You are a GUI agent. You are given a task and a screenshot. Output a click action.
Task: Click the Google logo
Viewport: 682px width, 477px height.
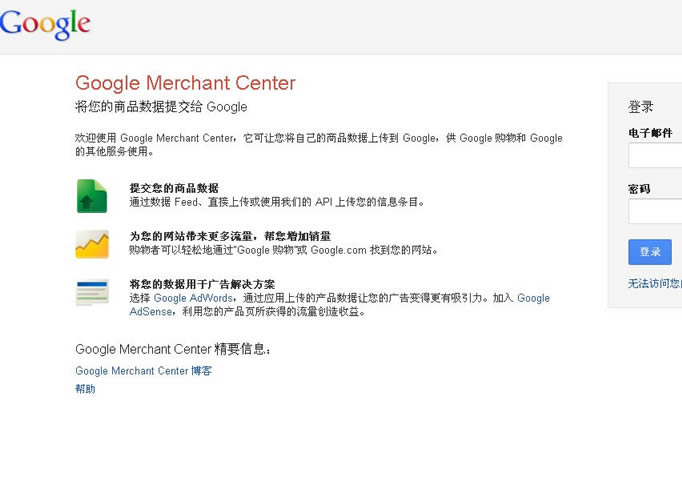click(45, 23)
